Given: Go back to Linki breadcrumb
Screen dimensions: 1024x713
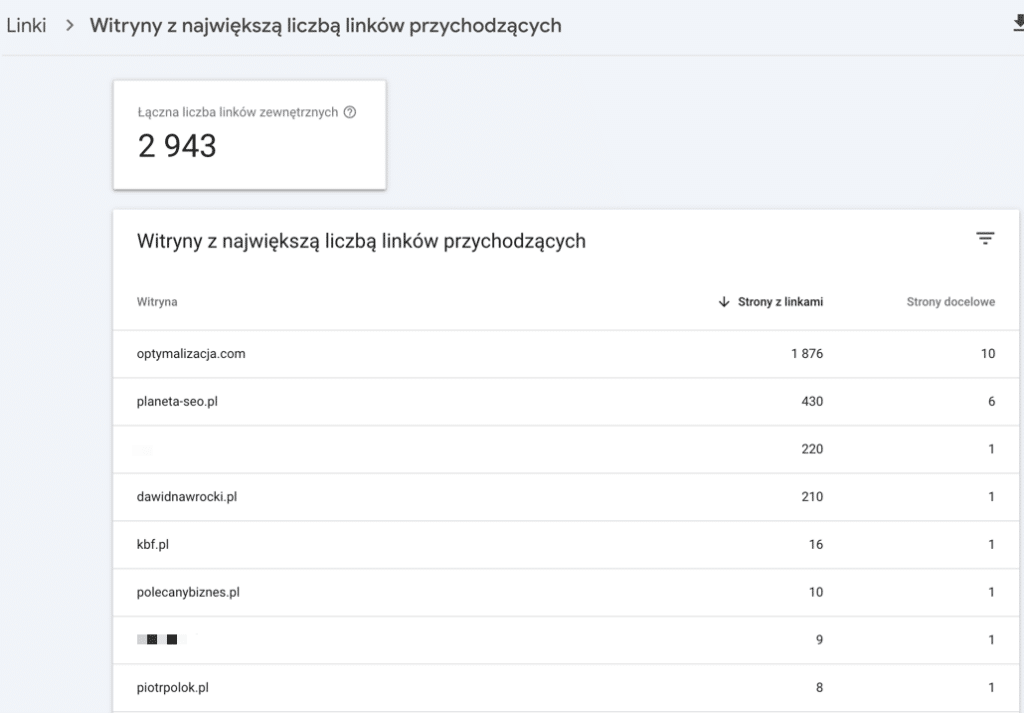Looking at the screenshot, I should tap(26, 25).
